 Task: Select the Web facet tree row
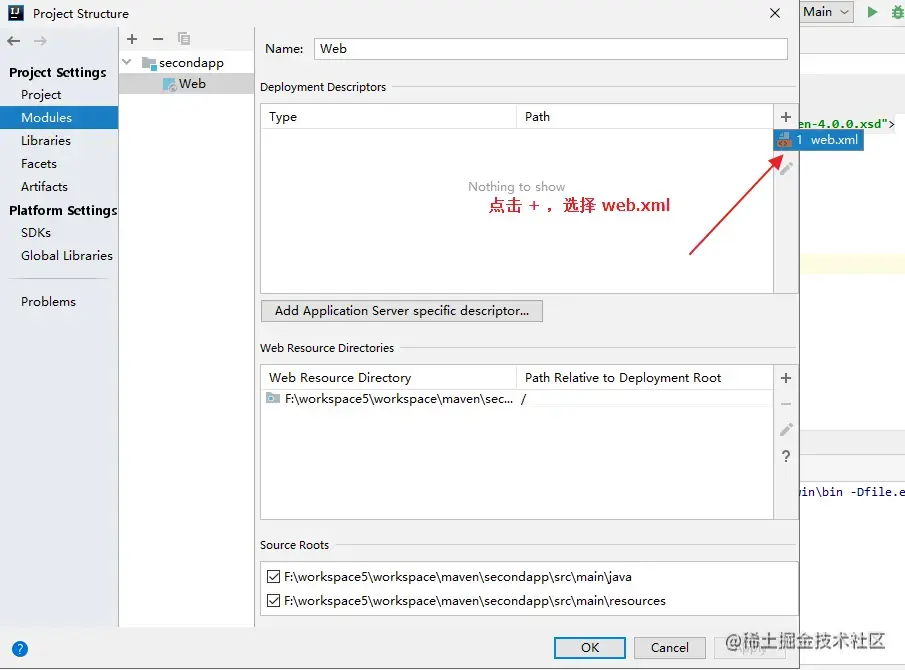pyautogui.click(x=186, y=84)
